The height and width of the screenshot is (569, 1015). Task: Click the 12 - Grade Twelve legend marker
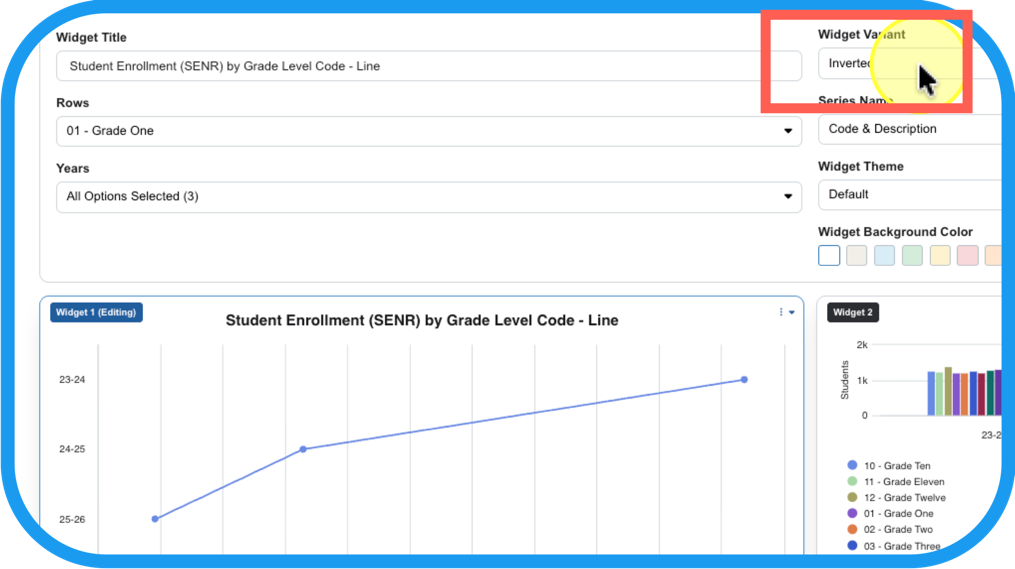(x=852, y=498)
